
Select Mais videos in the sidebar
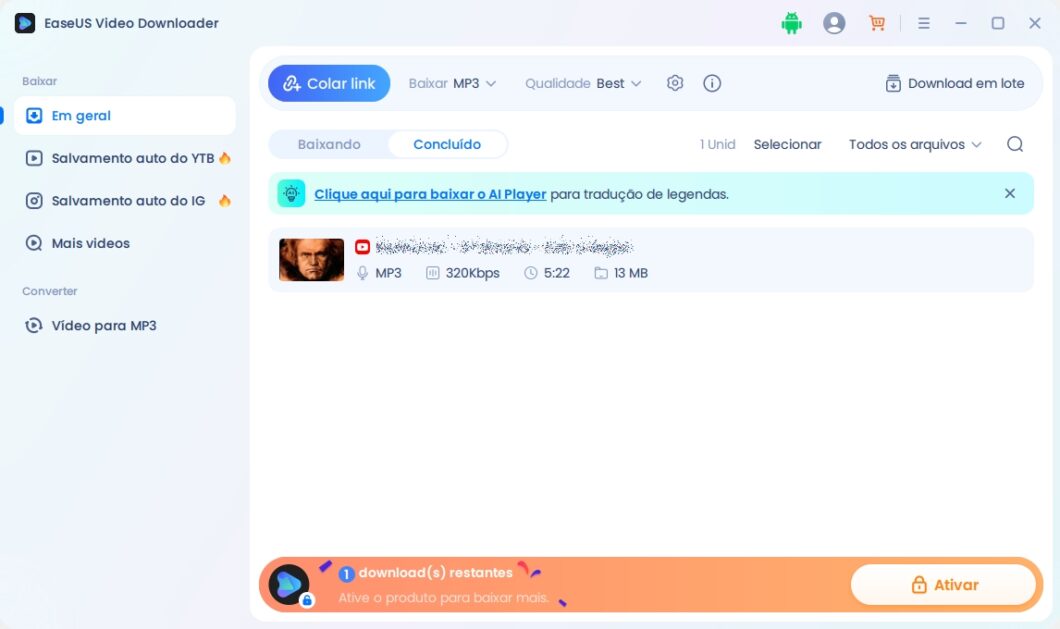tap(88, 242)
